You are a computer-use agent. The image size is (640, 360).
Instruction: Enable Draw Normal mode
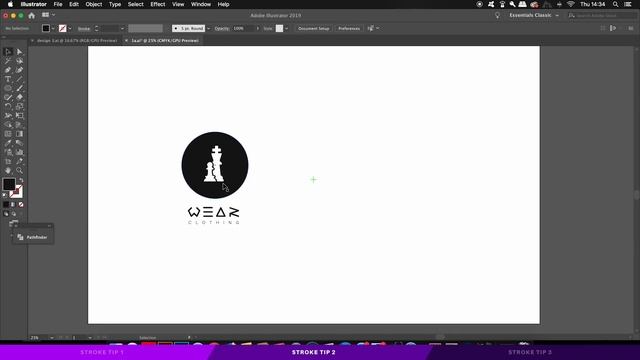pos(6,213)
